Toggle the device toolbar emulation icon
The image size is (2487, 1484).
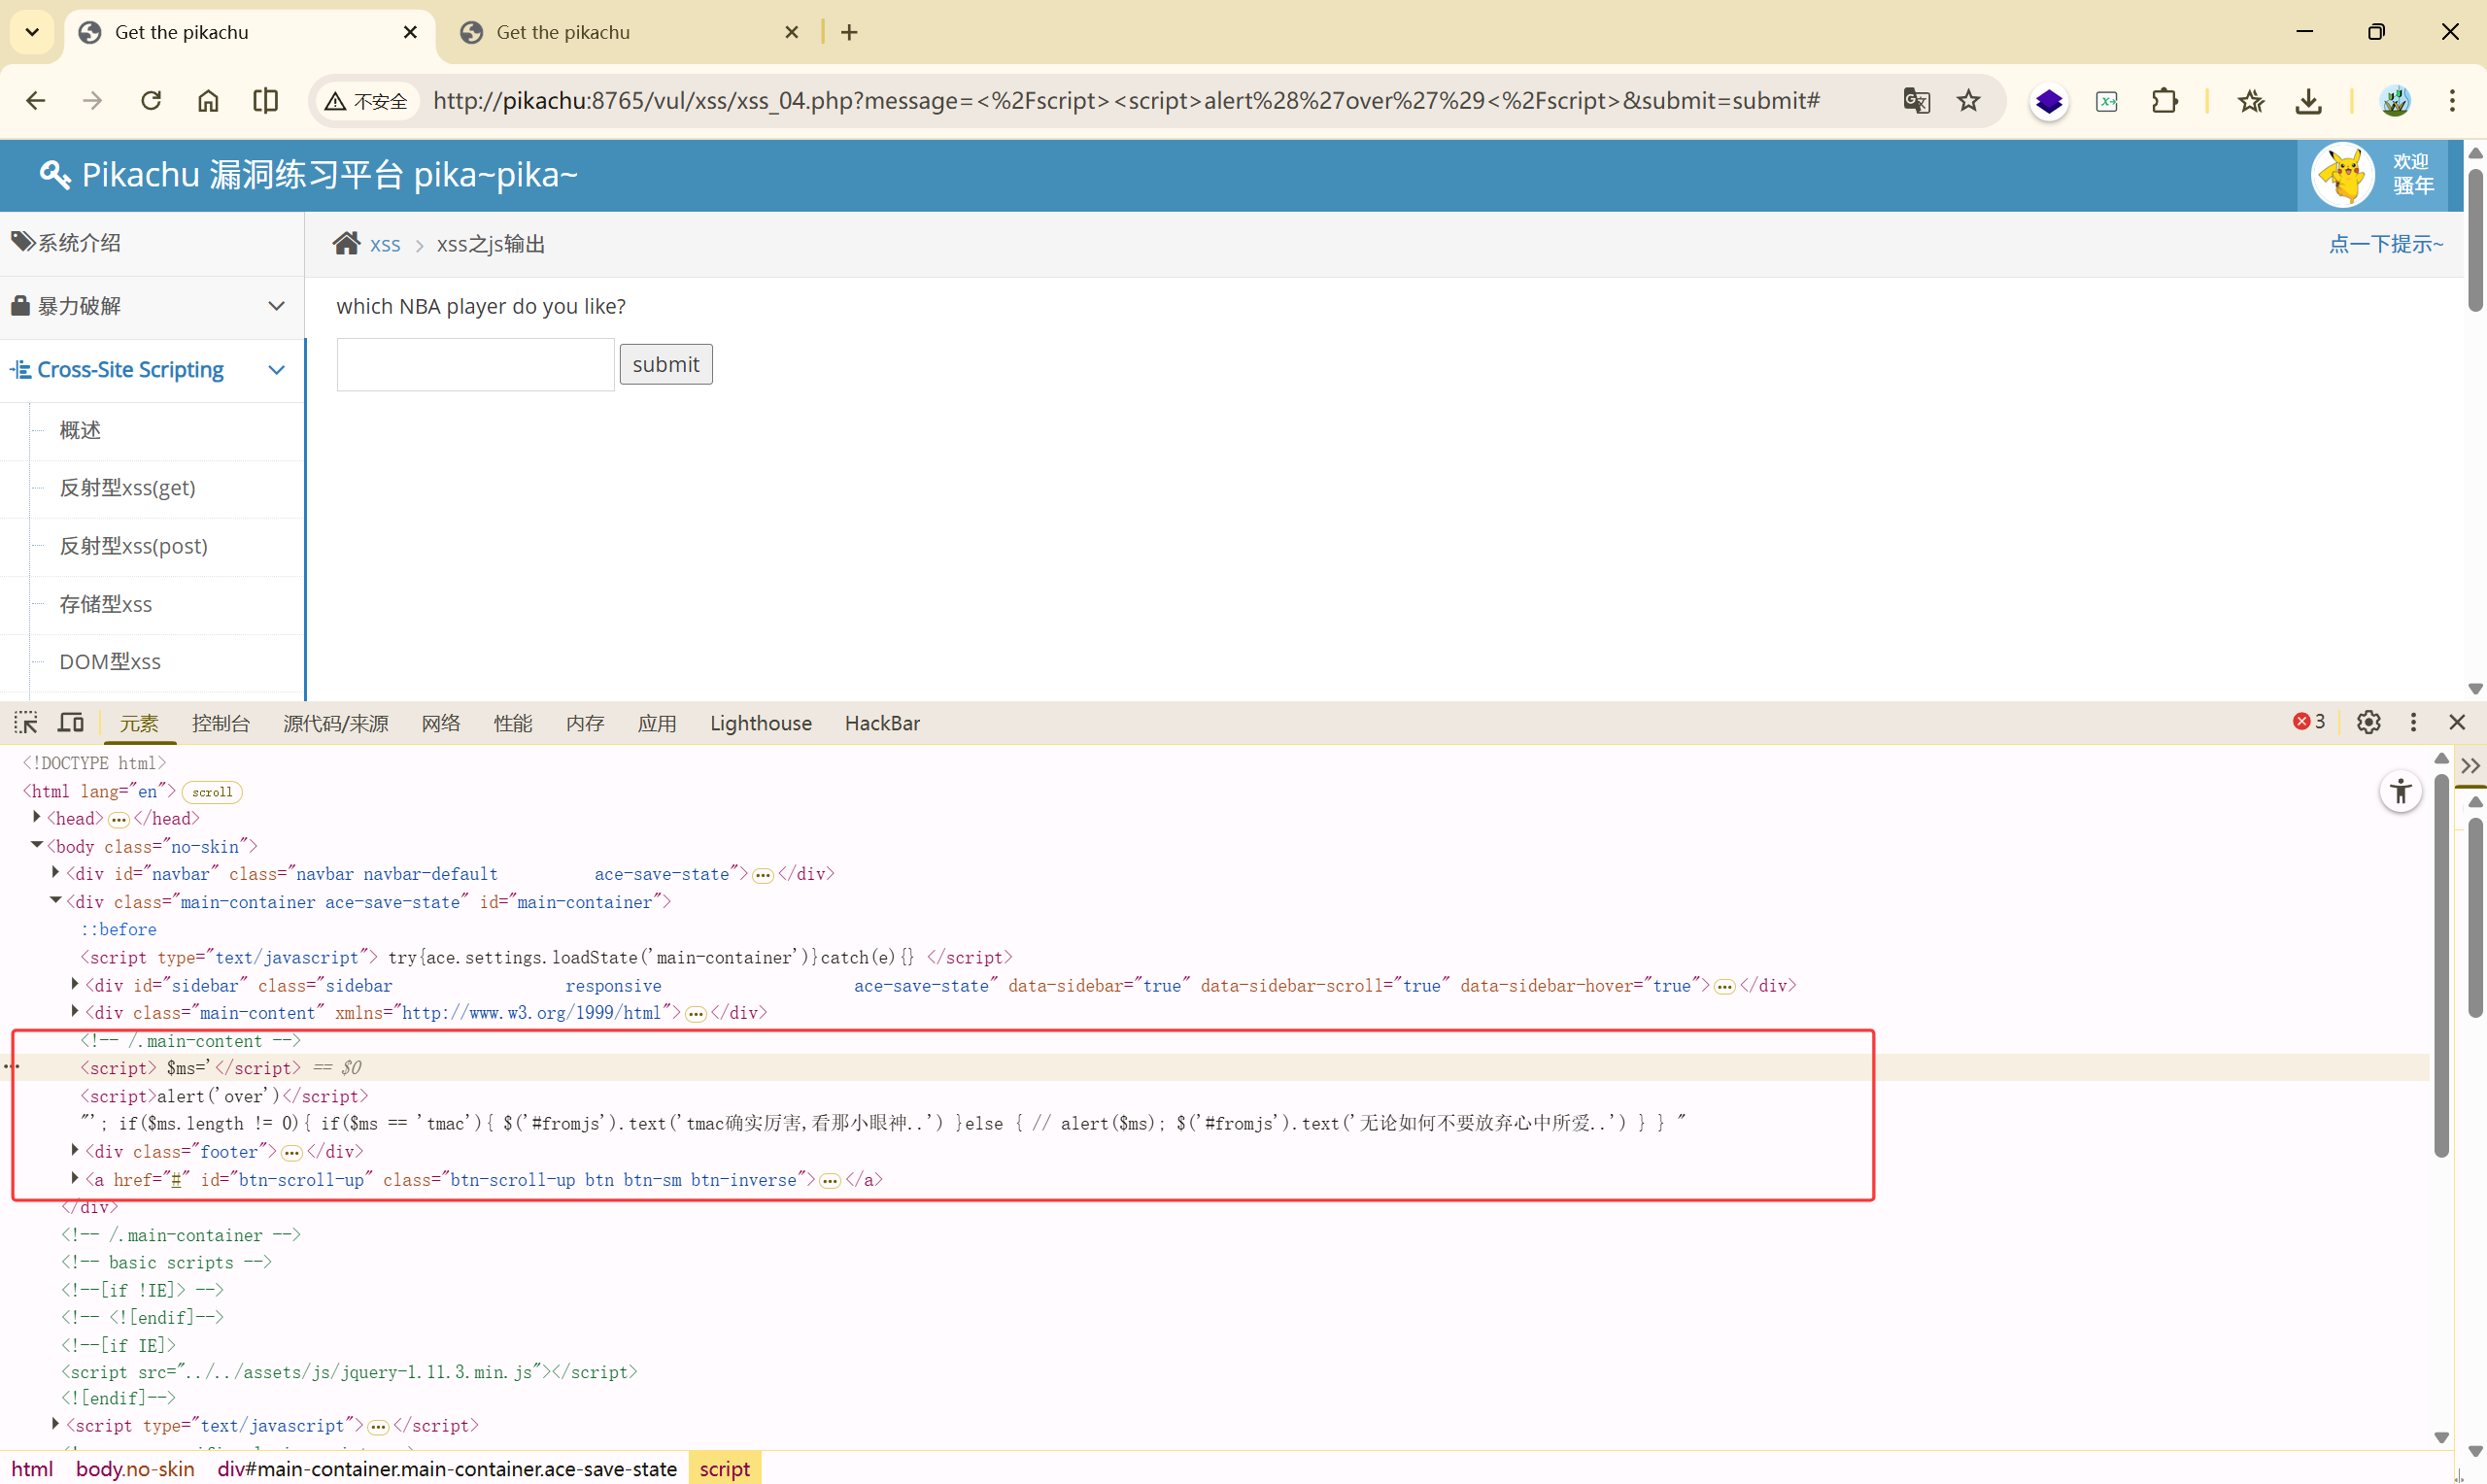point(70,722)
